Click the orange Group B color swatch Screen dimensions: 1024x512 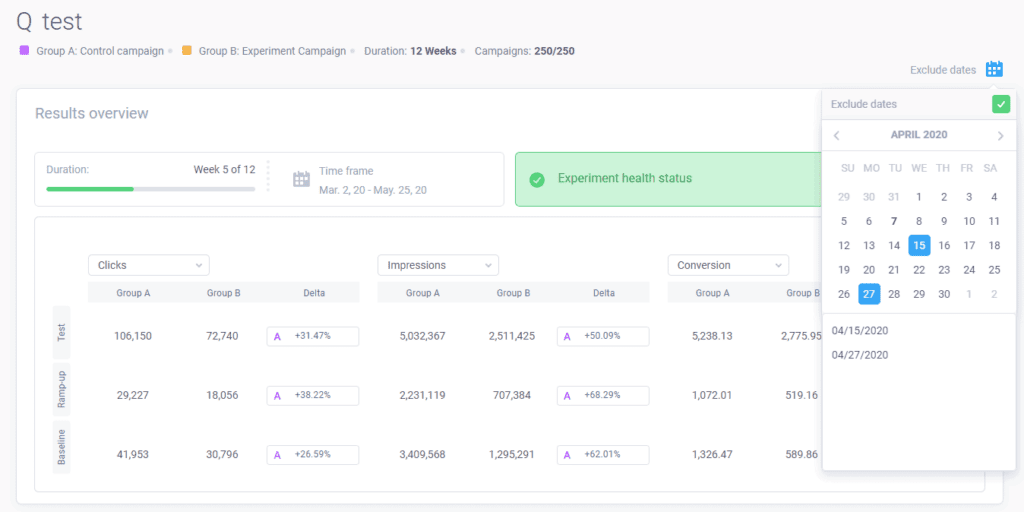click(187, 50)
